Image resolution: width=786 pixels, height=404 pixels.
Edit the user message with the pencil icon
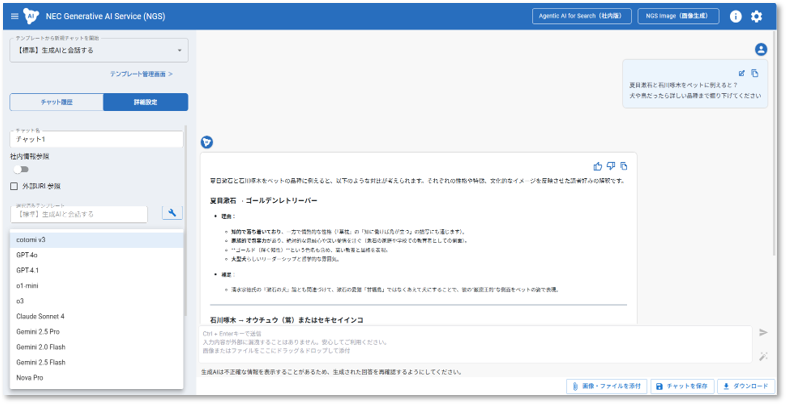point(741,73)
